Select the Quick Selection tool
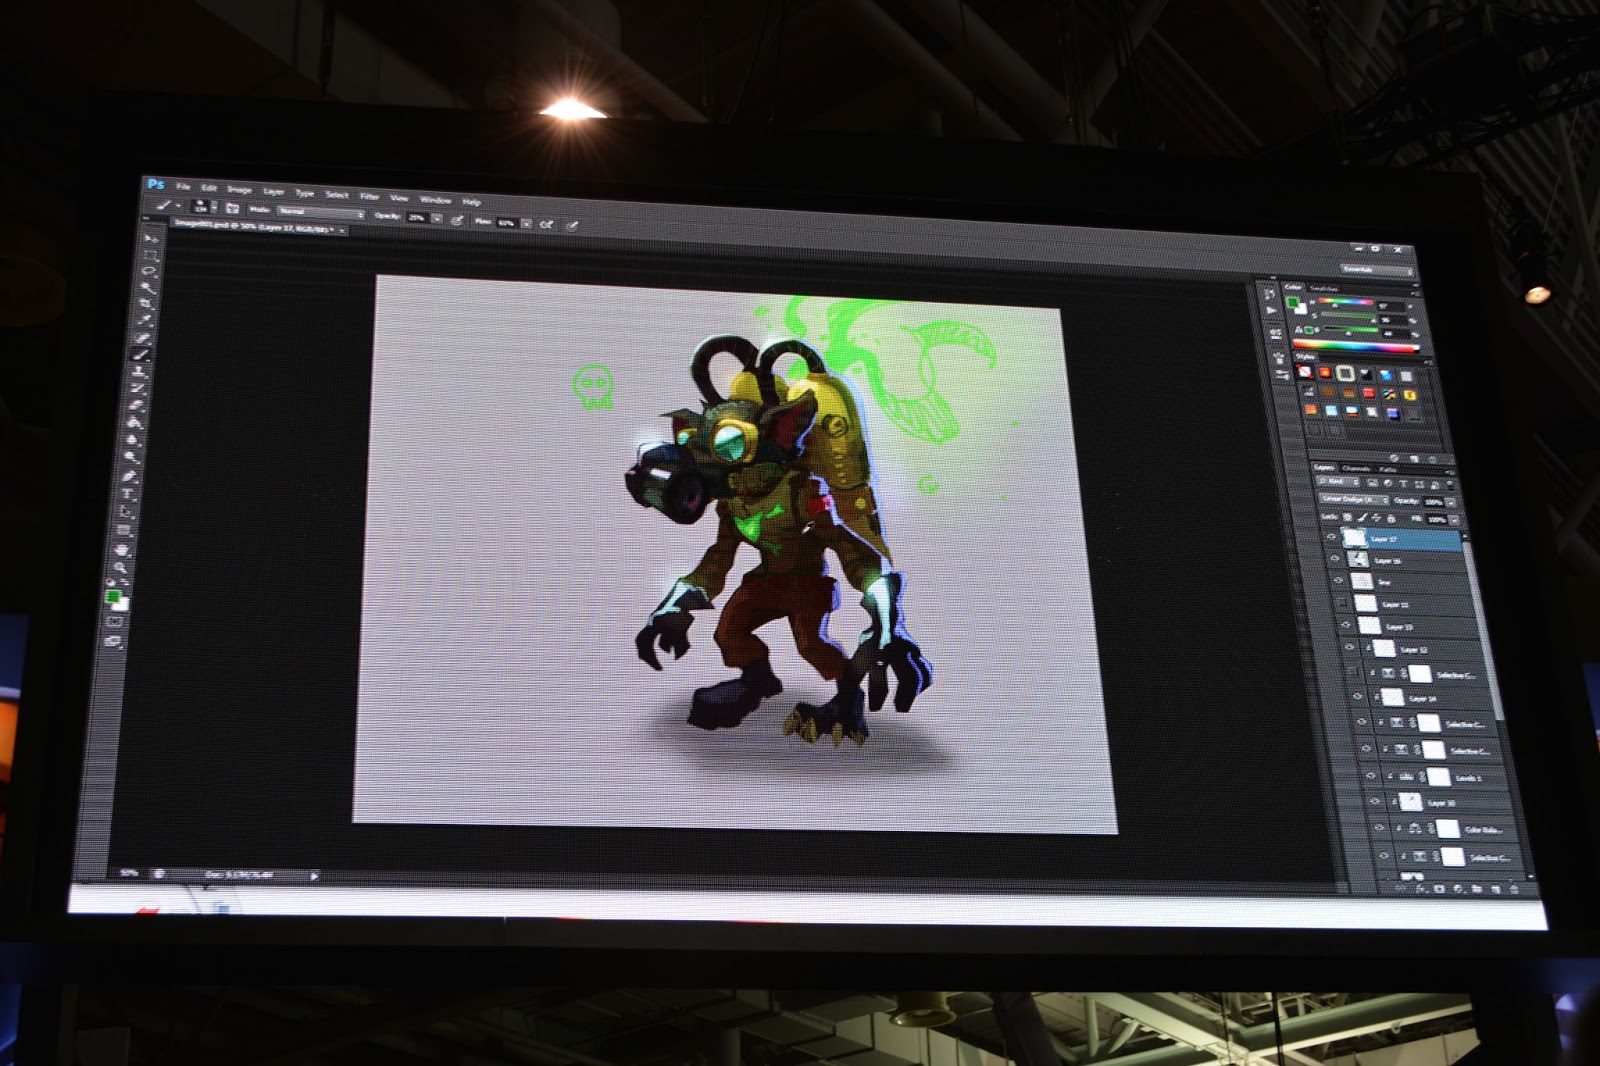 click(x=147, y=288)
